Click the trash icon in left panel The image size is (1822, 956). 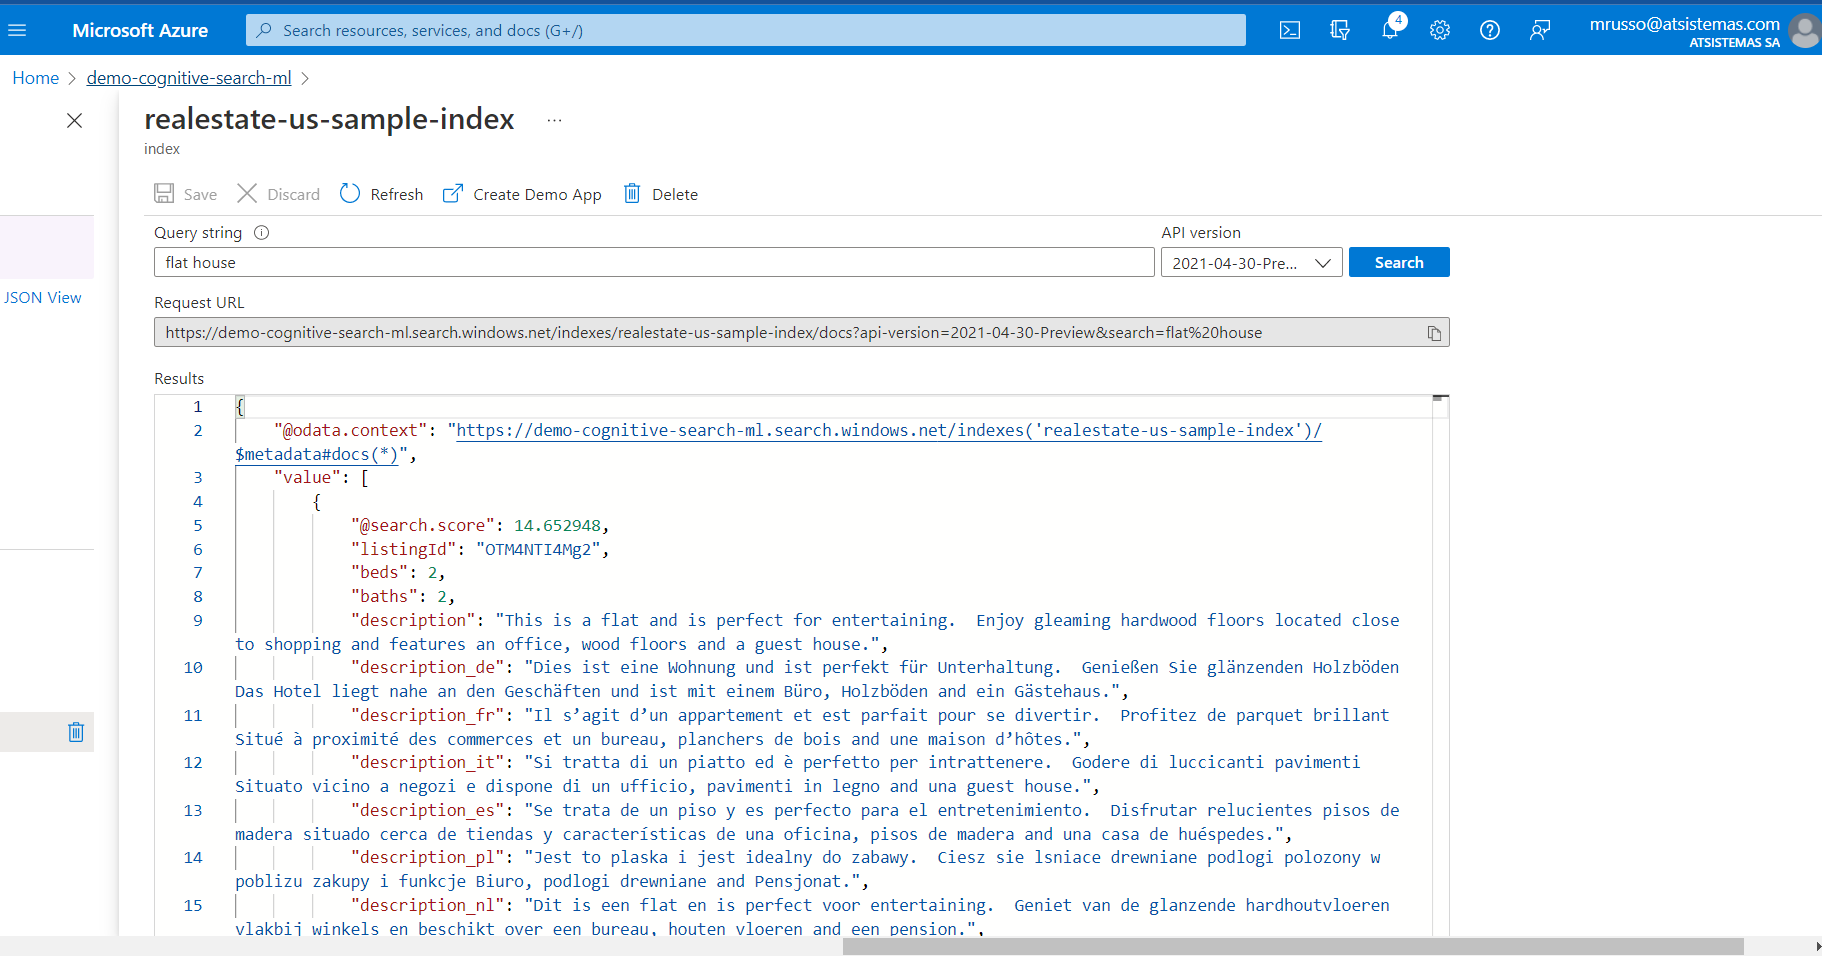76,732
